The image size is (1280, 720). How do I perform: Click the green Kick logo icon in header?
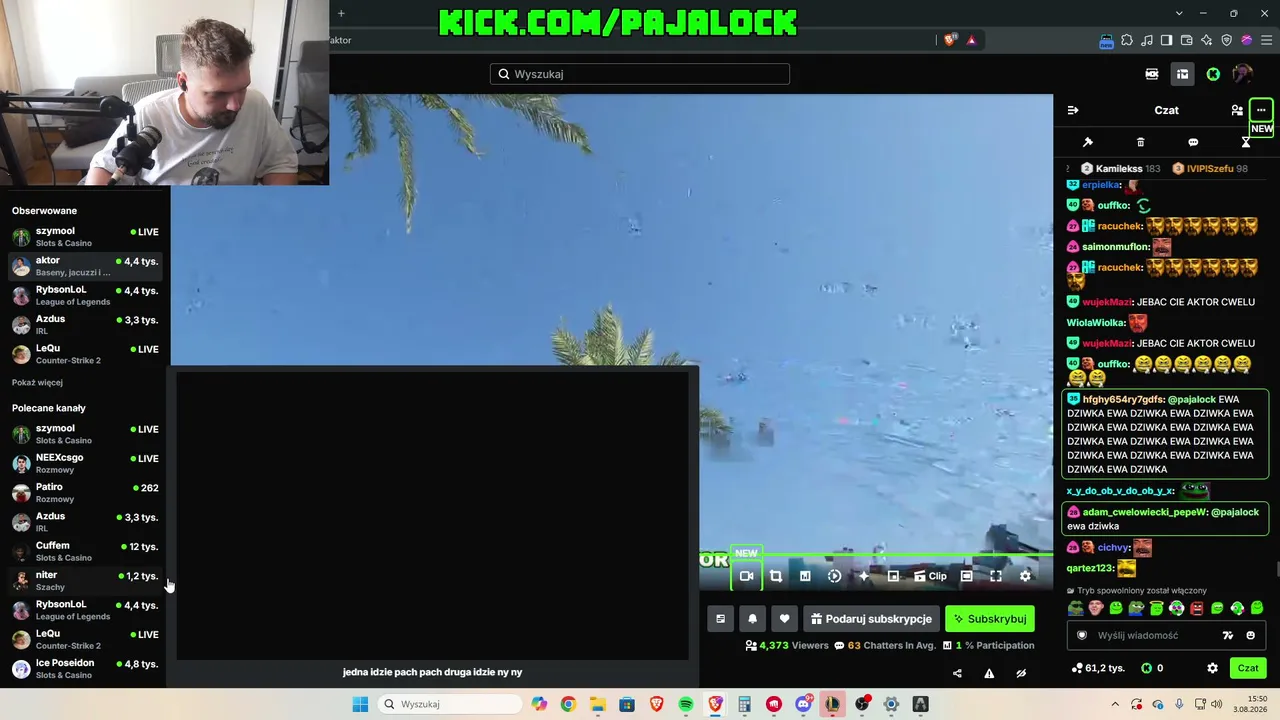point(1213,74)
